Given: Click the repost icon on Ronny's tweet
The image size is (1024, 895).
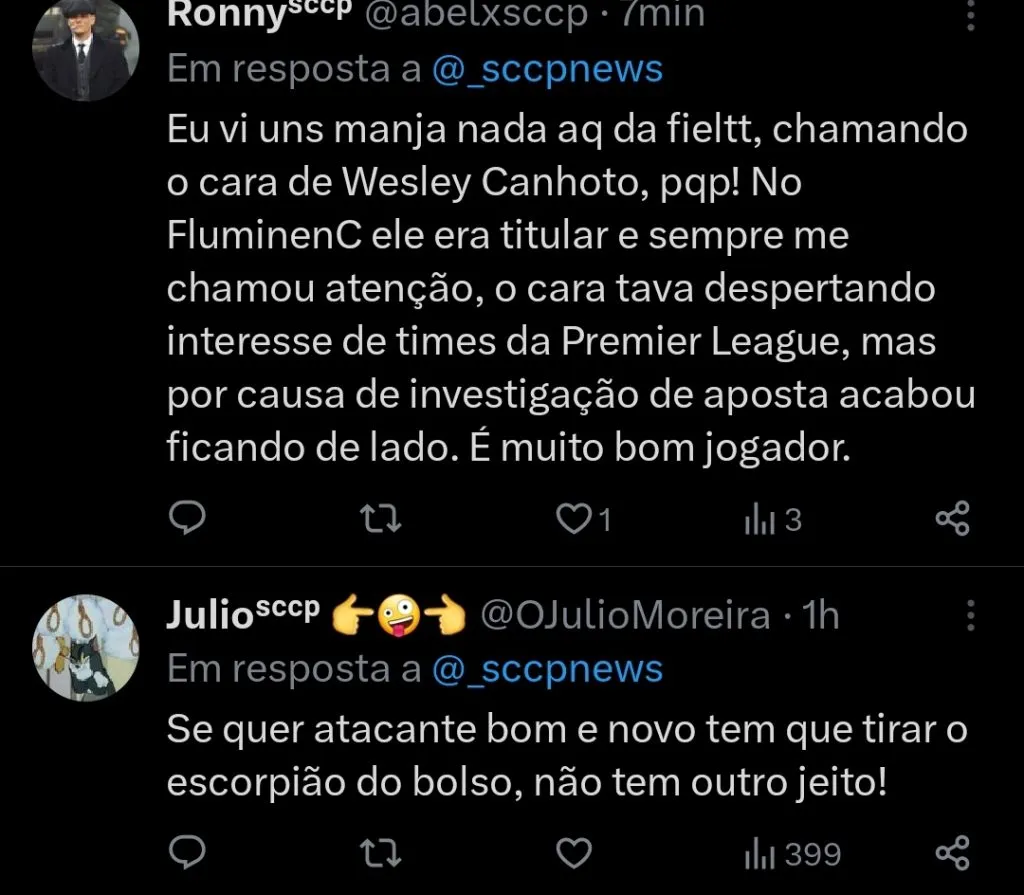Looking at the screenshot, I should 378,518.
